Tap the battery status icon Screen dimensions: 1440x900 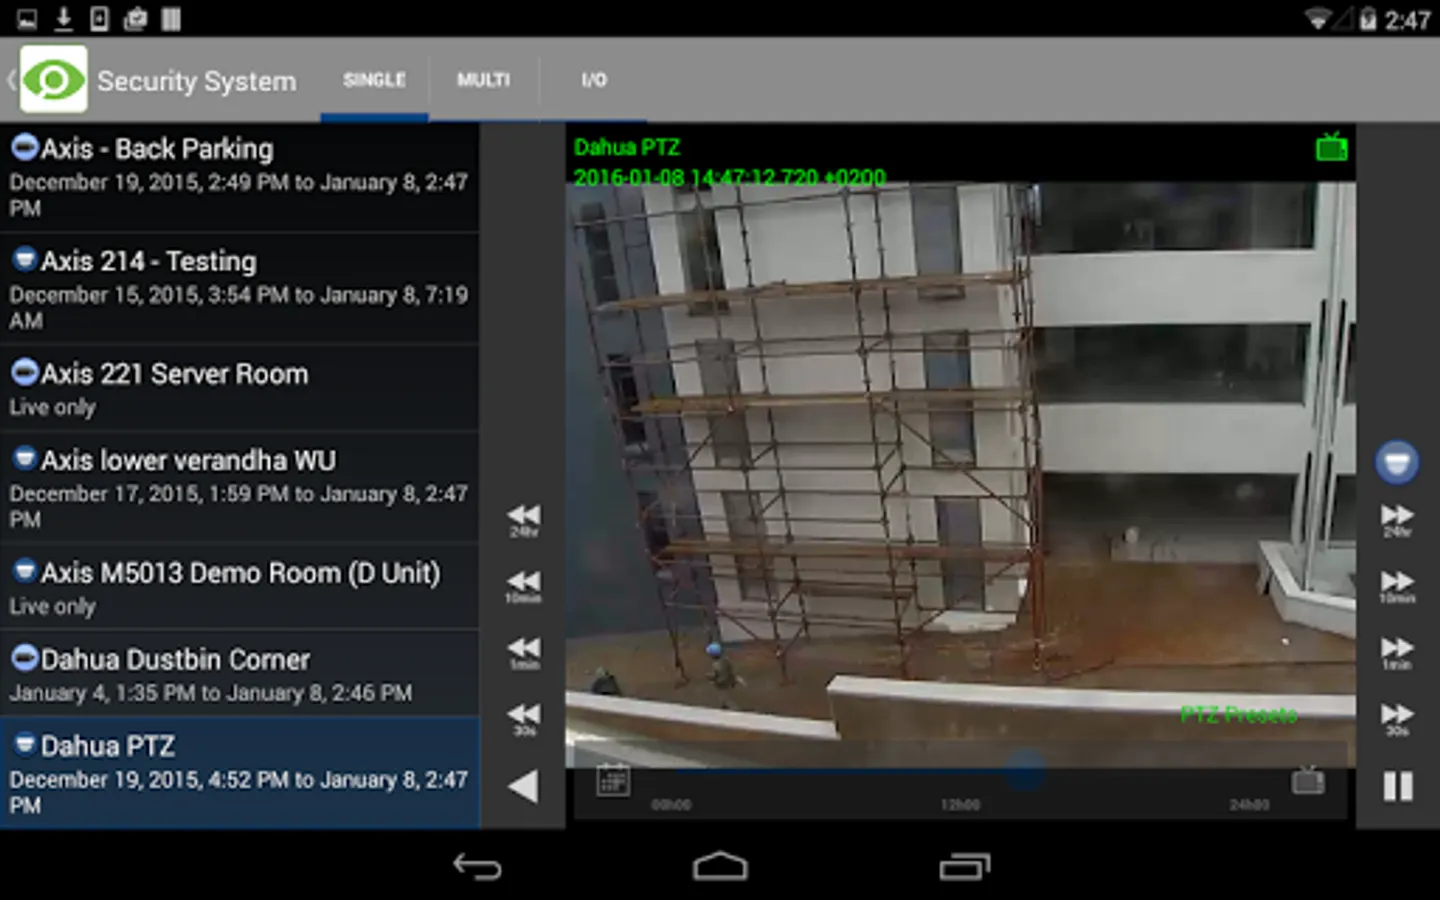[x=1367, y=19]
